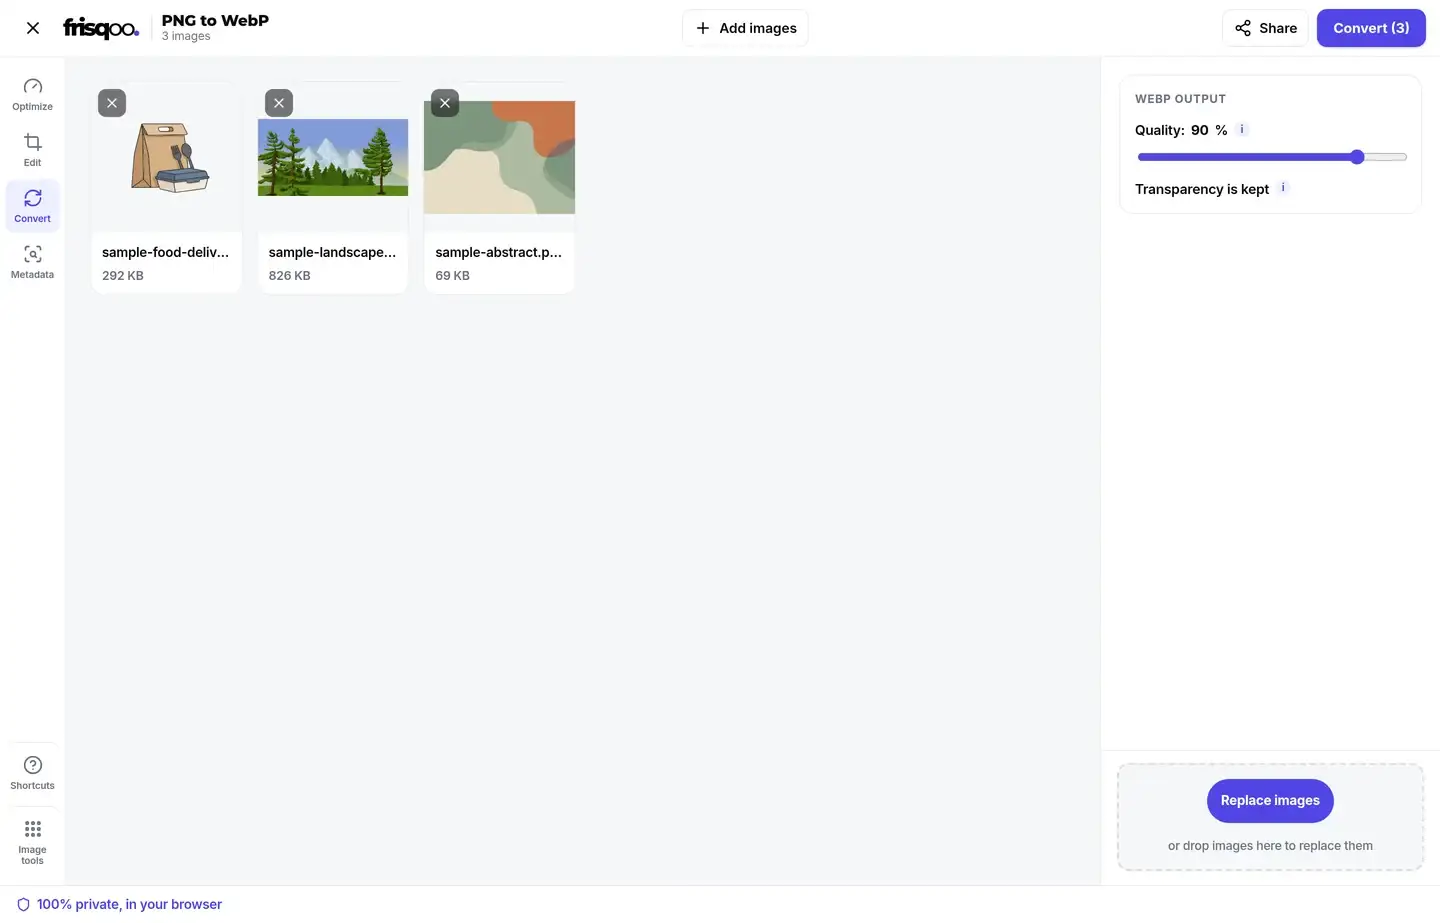
Task: Click the 69 KB file size
Action: (452, 276)
